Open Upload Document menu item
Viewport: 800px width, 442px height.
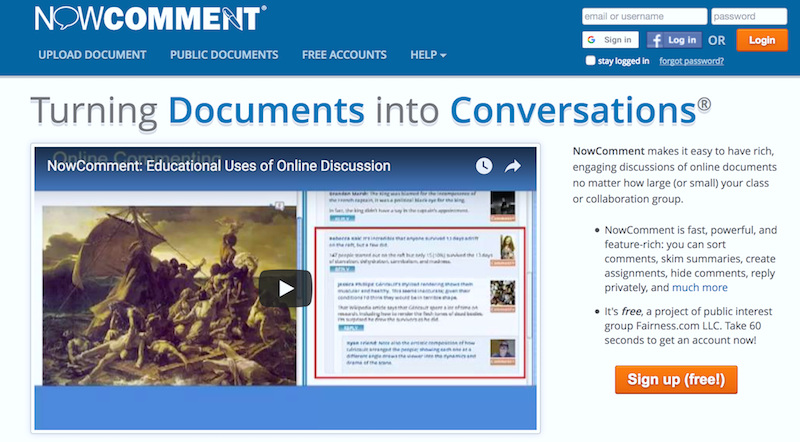92,55
